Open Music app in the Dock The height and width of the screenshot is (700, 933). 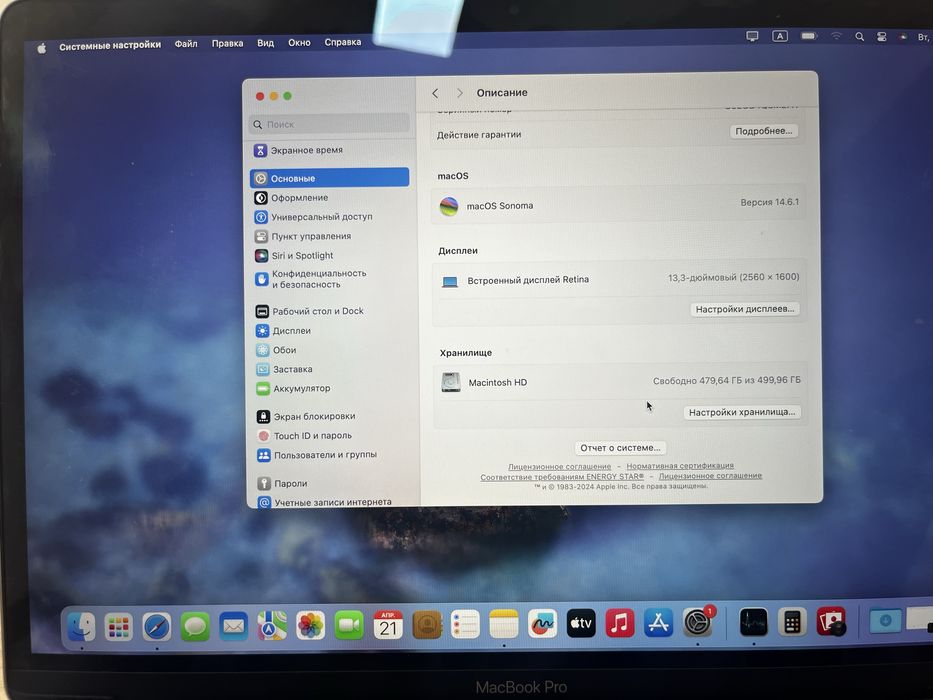click(x=619, y=623)
